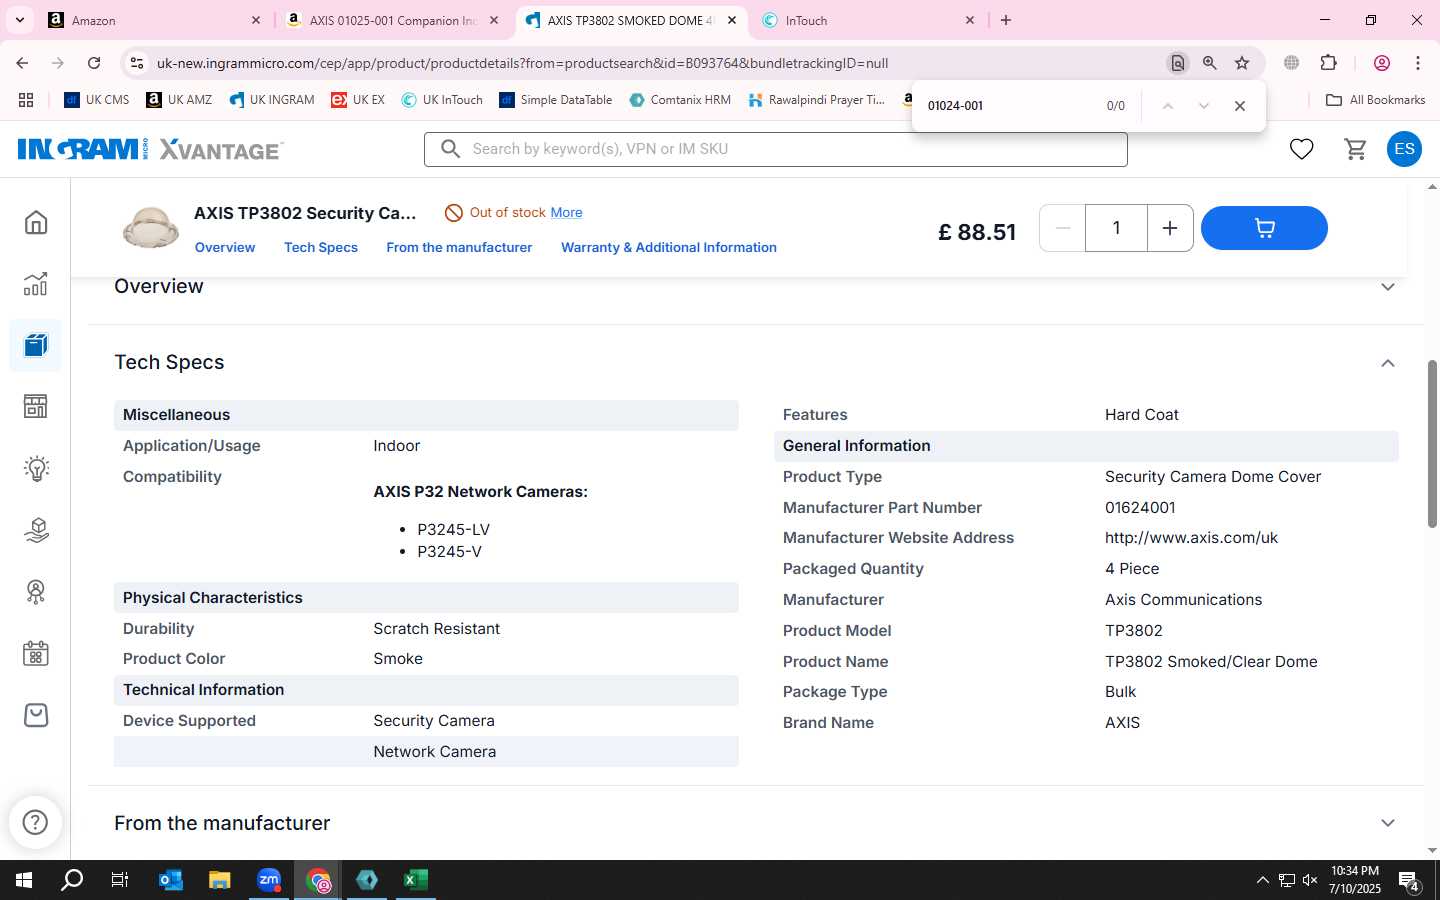1440x900 pixels.
Task: Click the Ingram Micro Xvantage logo
Action: click(150, 149)
